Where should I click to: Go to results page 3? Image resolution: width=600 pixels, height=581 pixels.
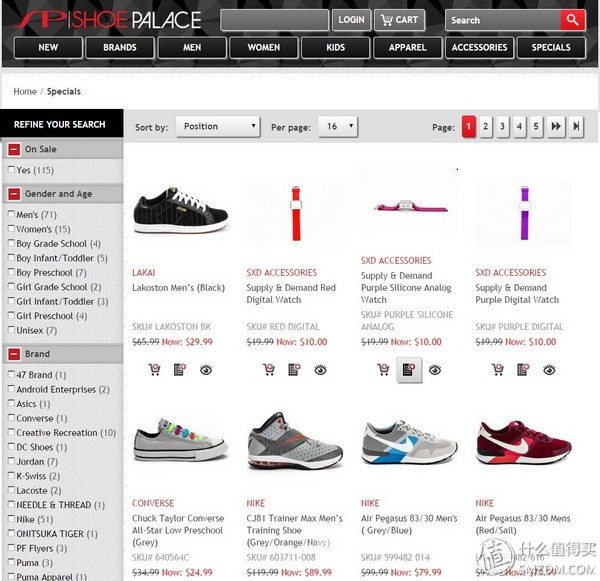coord(502,126)
